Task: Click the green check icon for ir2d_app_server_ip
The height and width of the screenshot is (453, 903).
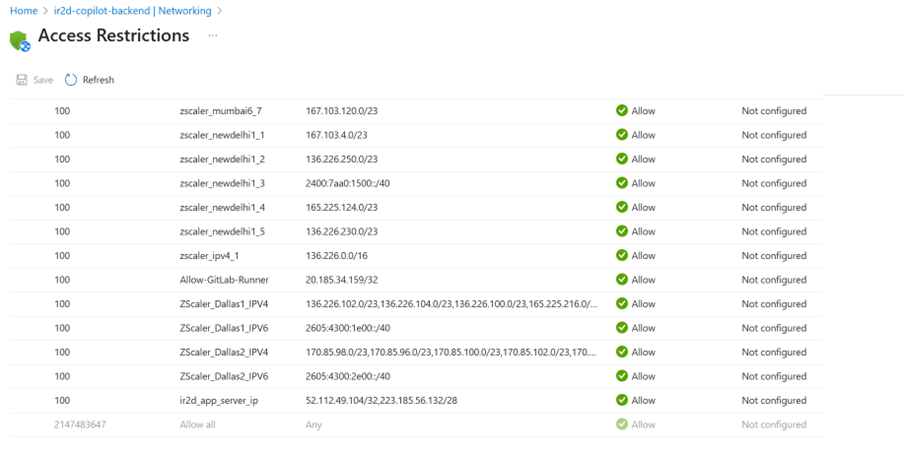Action: point(621,401)
